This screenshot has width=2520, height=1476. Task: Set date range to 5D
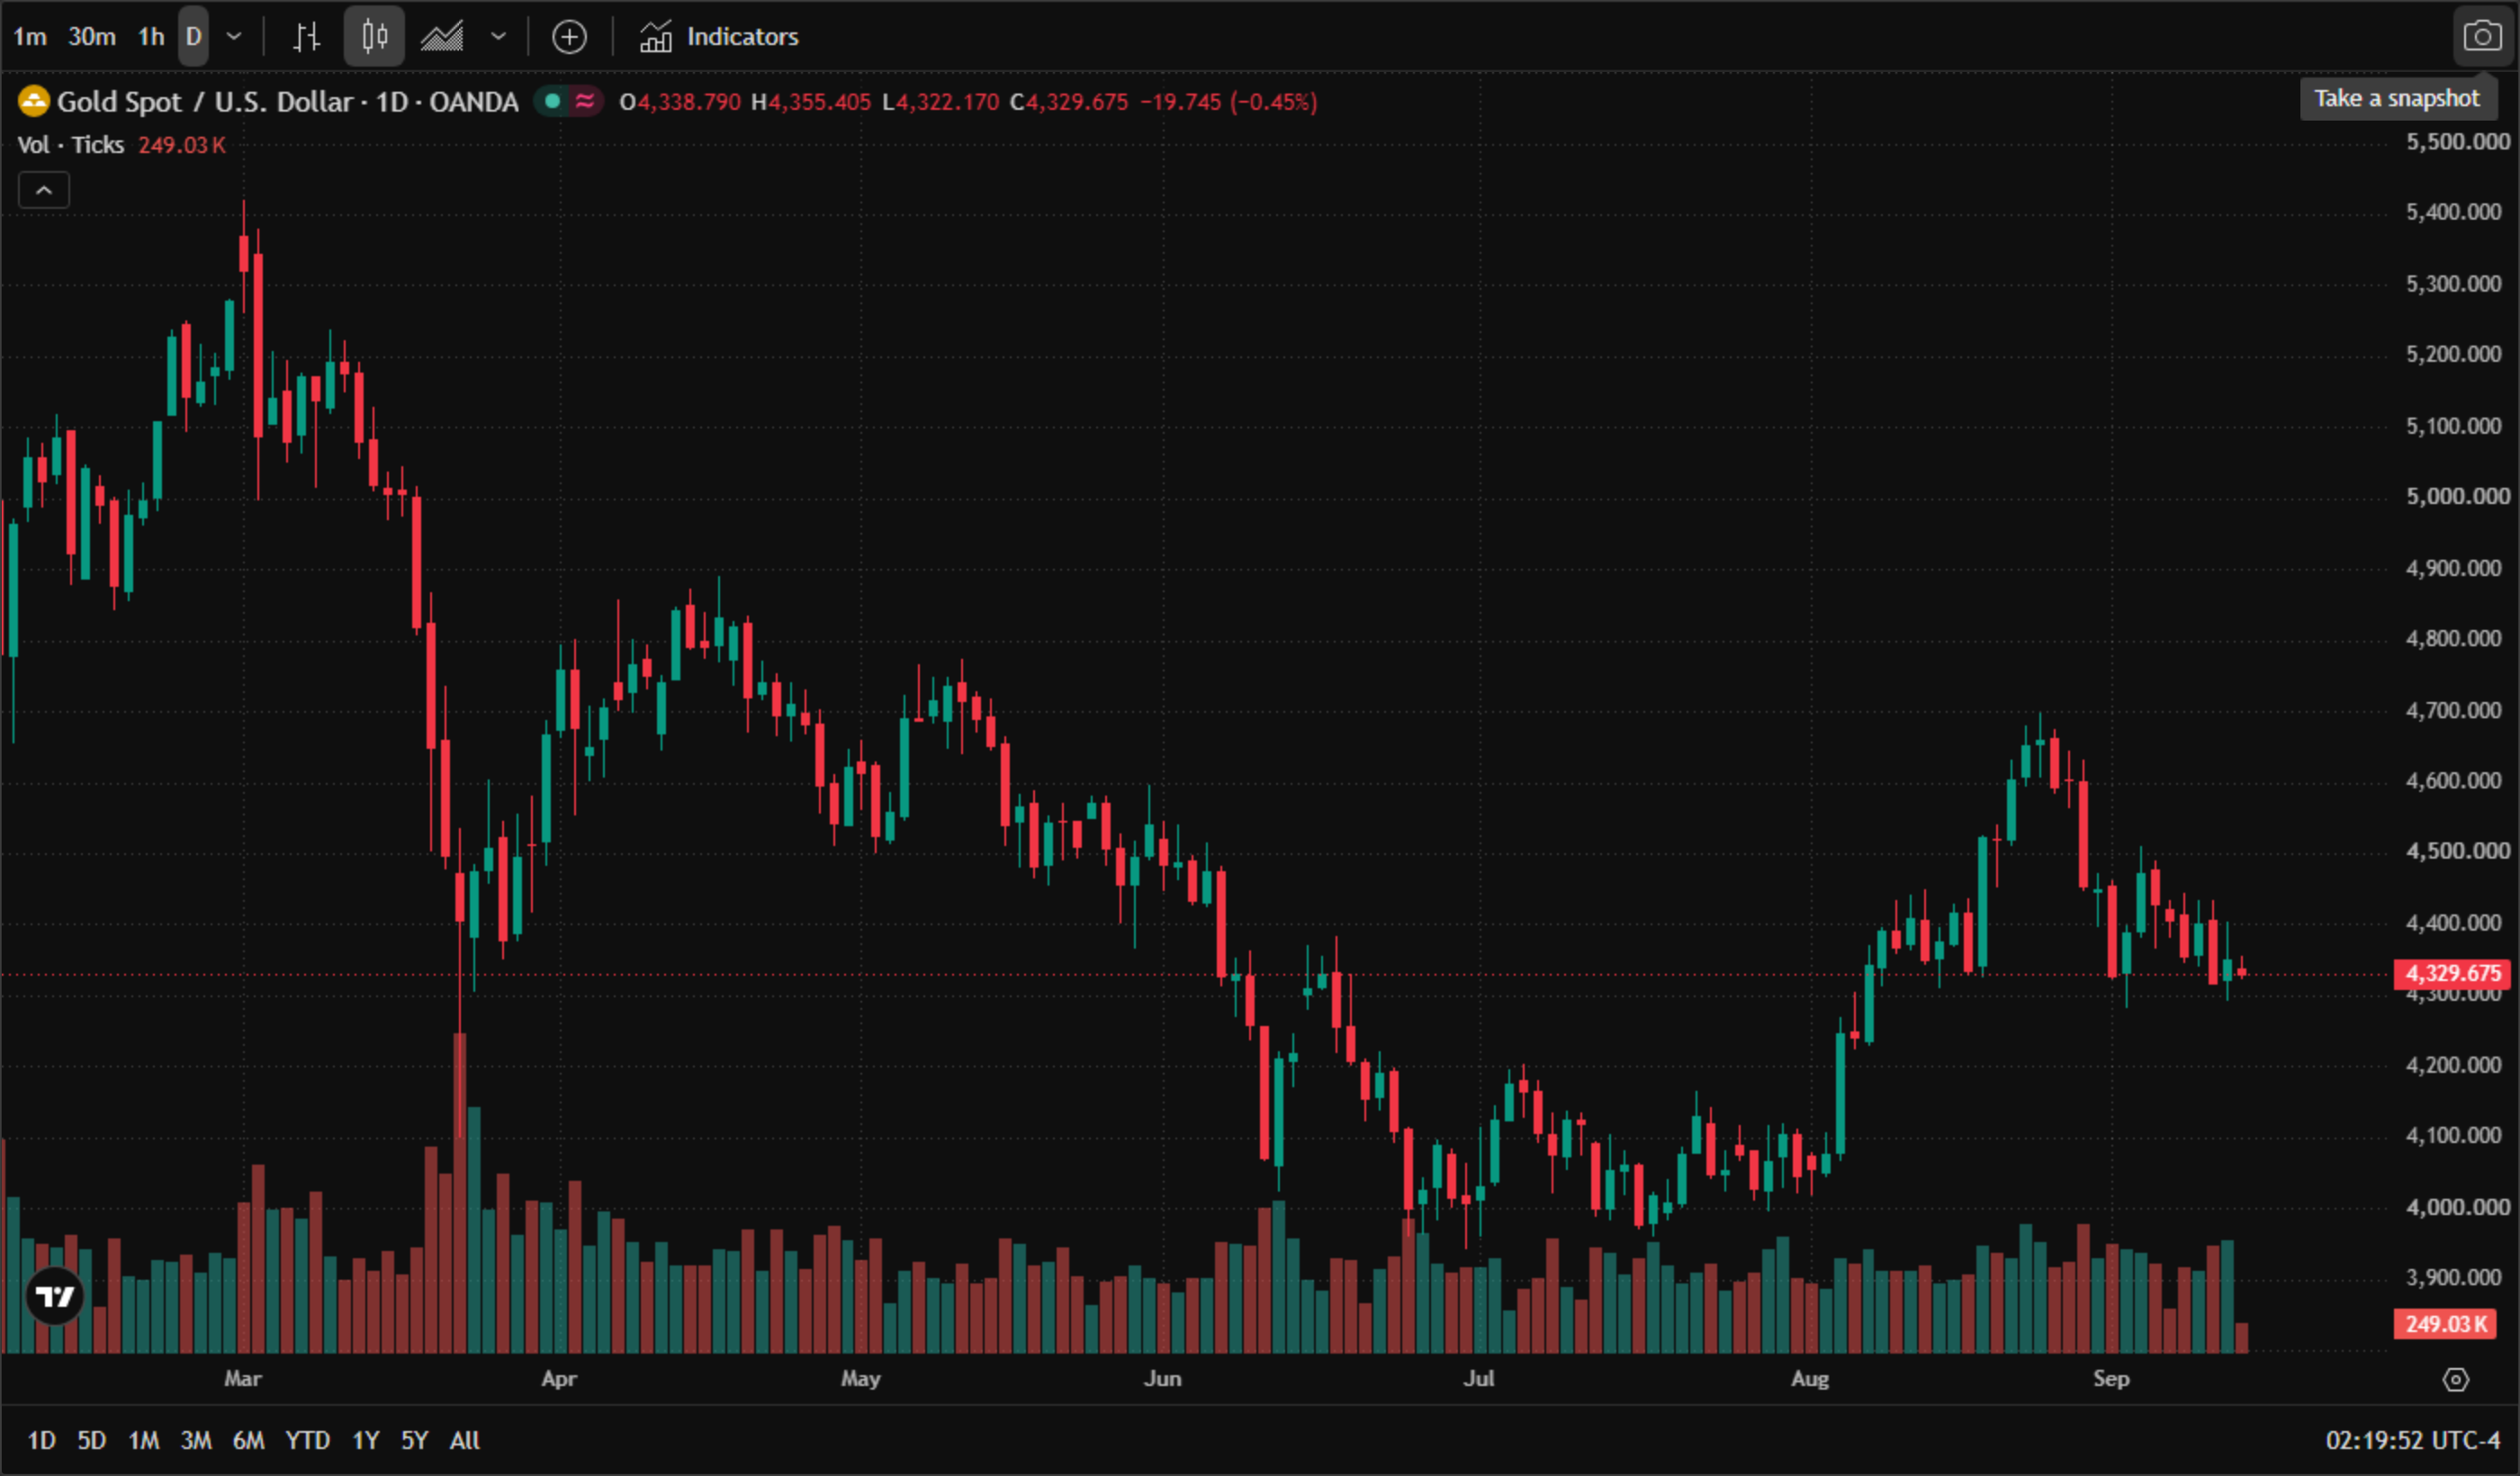[92, 1440]
